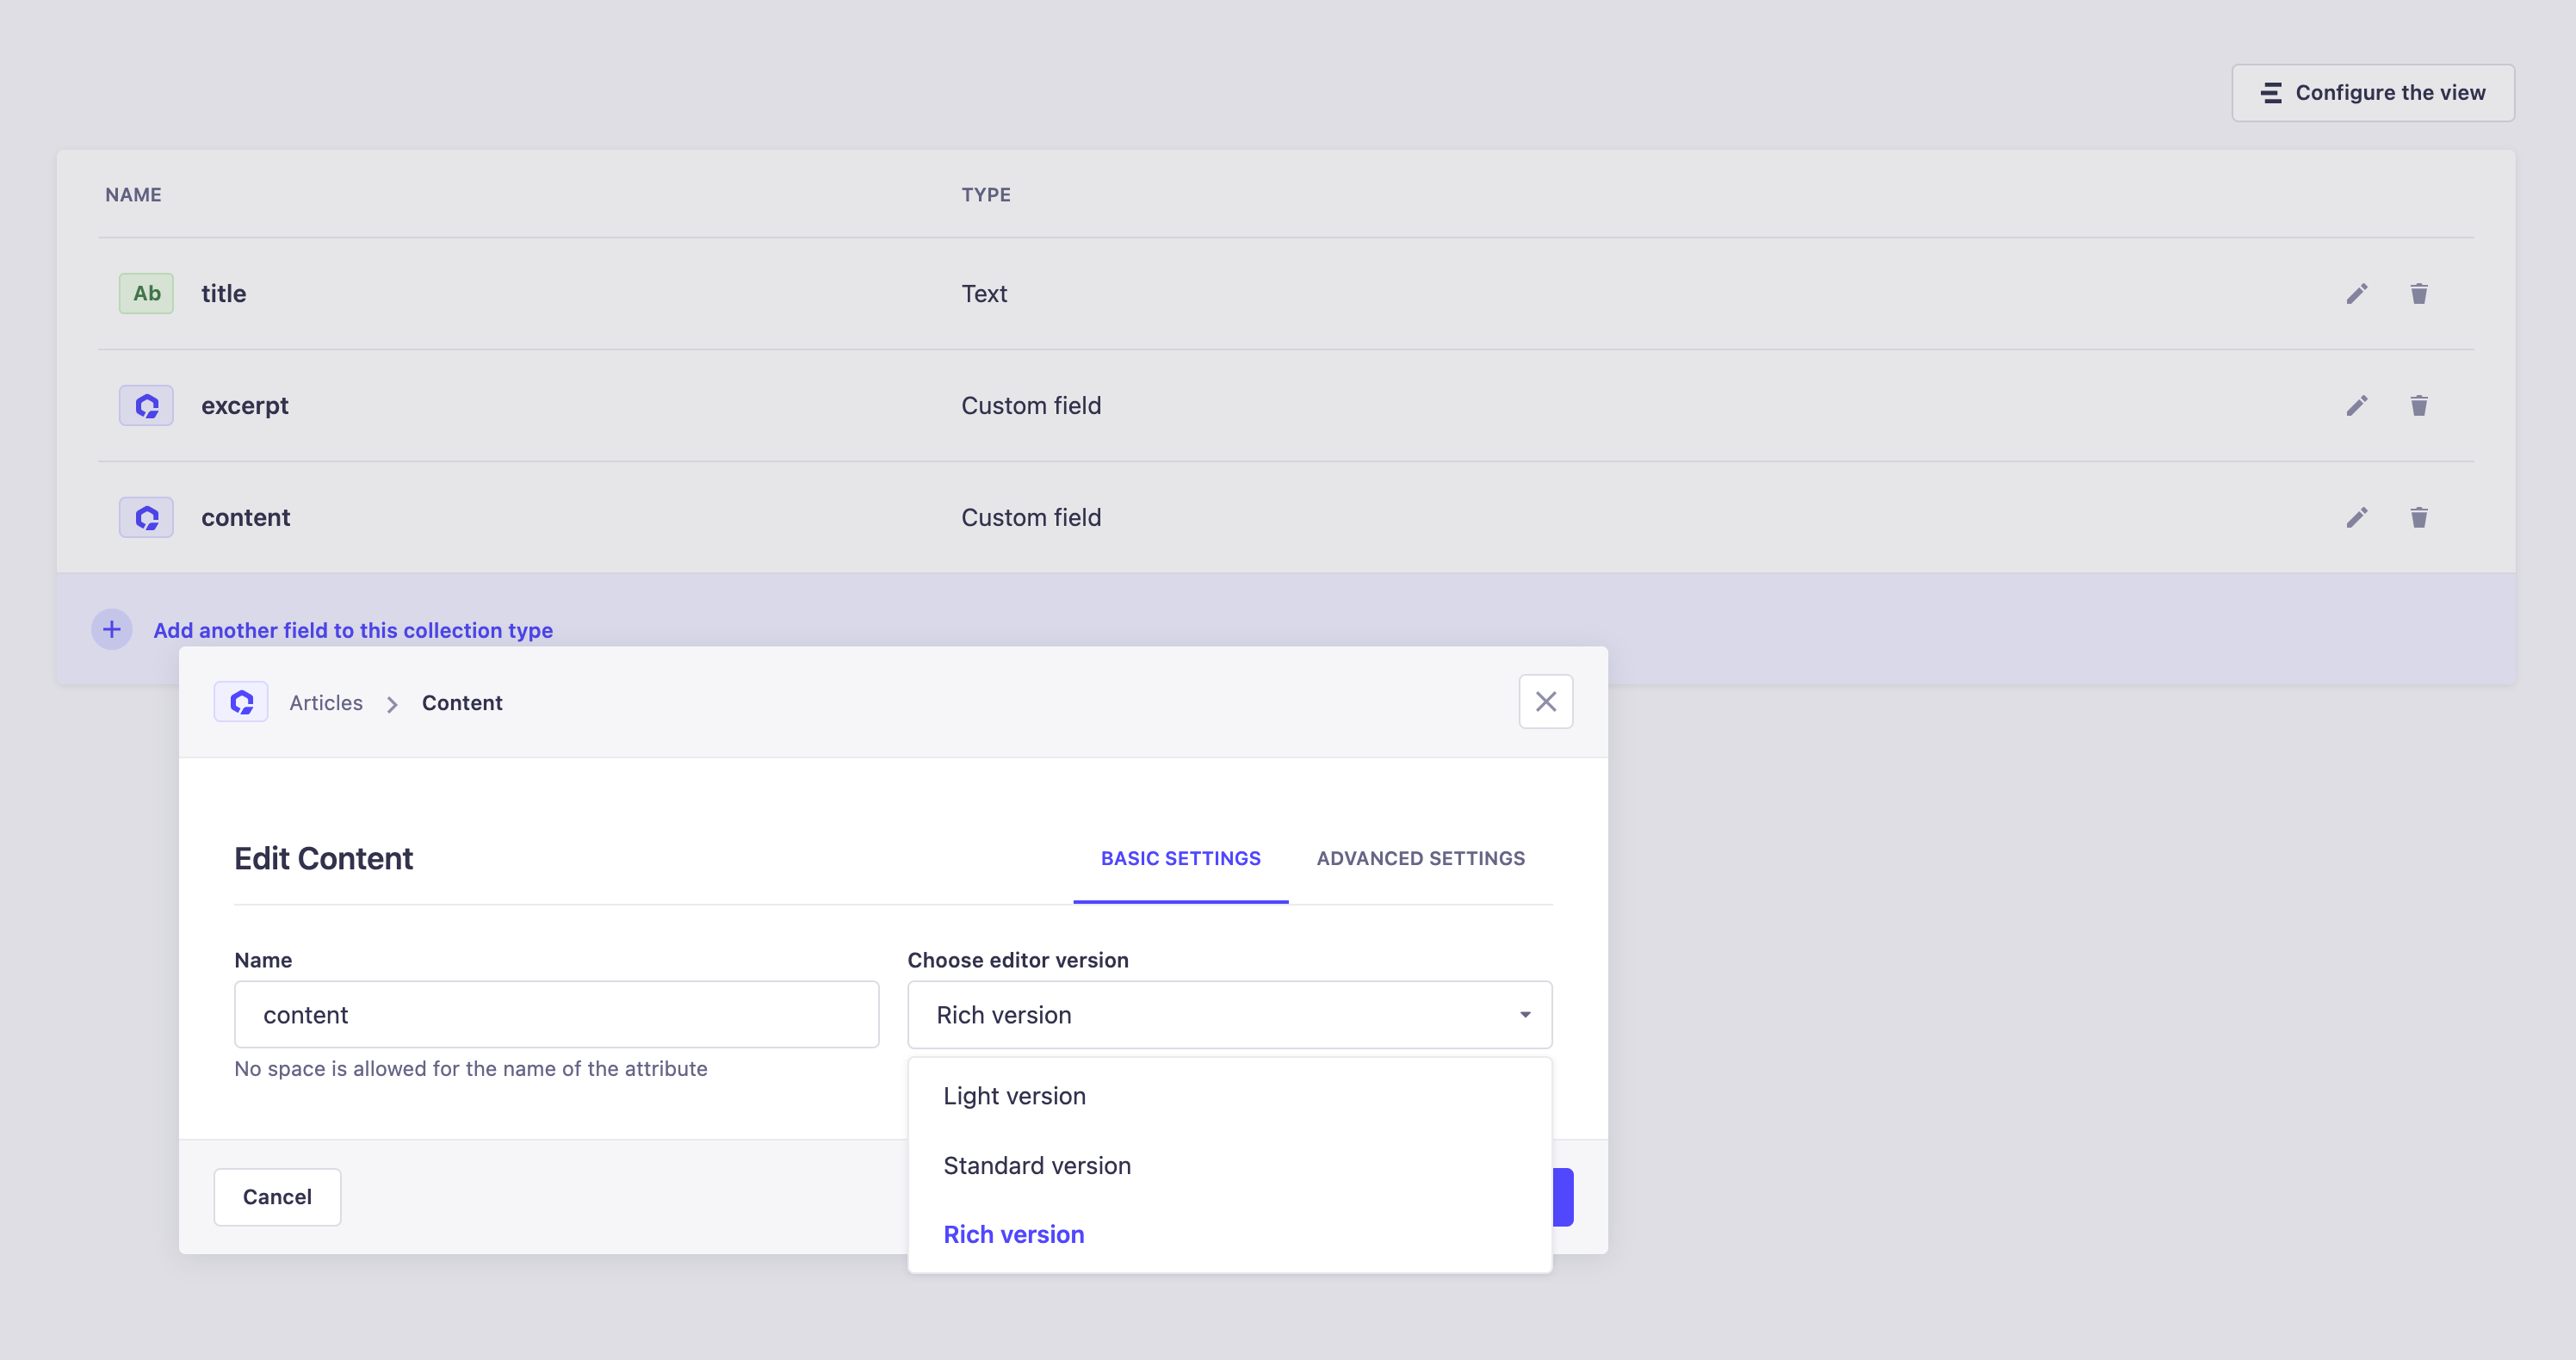Open Add another field to this collection type
This screenshot has height=1360, width=2576.
coord(352,630)
